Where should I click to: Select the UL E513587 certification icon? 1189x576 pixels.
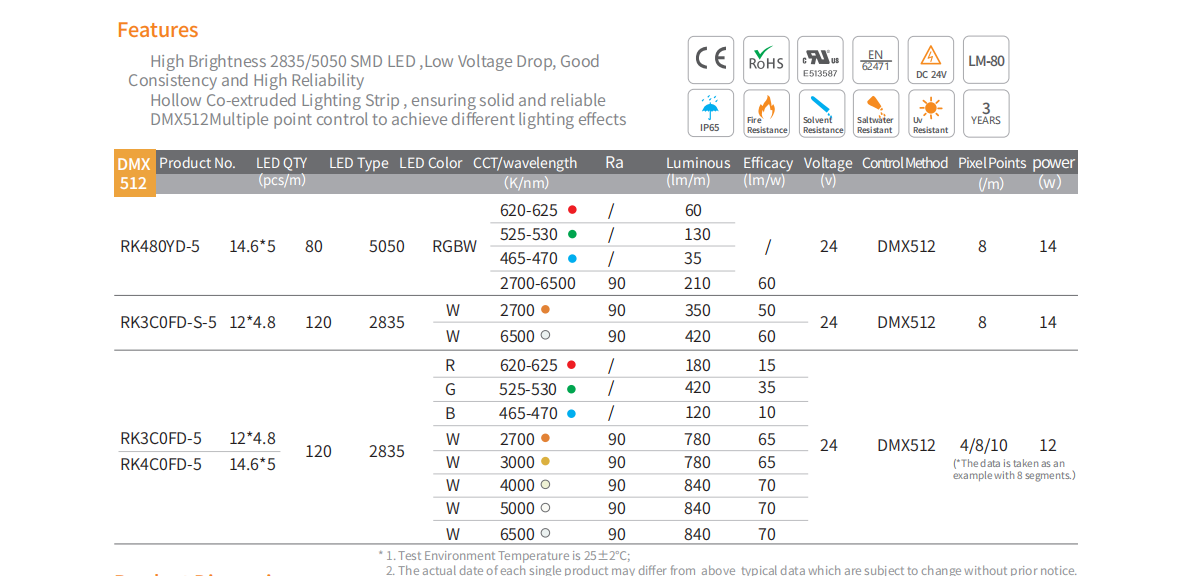tap(821, 60)
